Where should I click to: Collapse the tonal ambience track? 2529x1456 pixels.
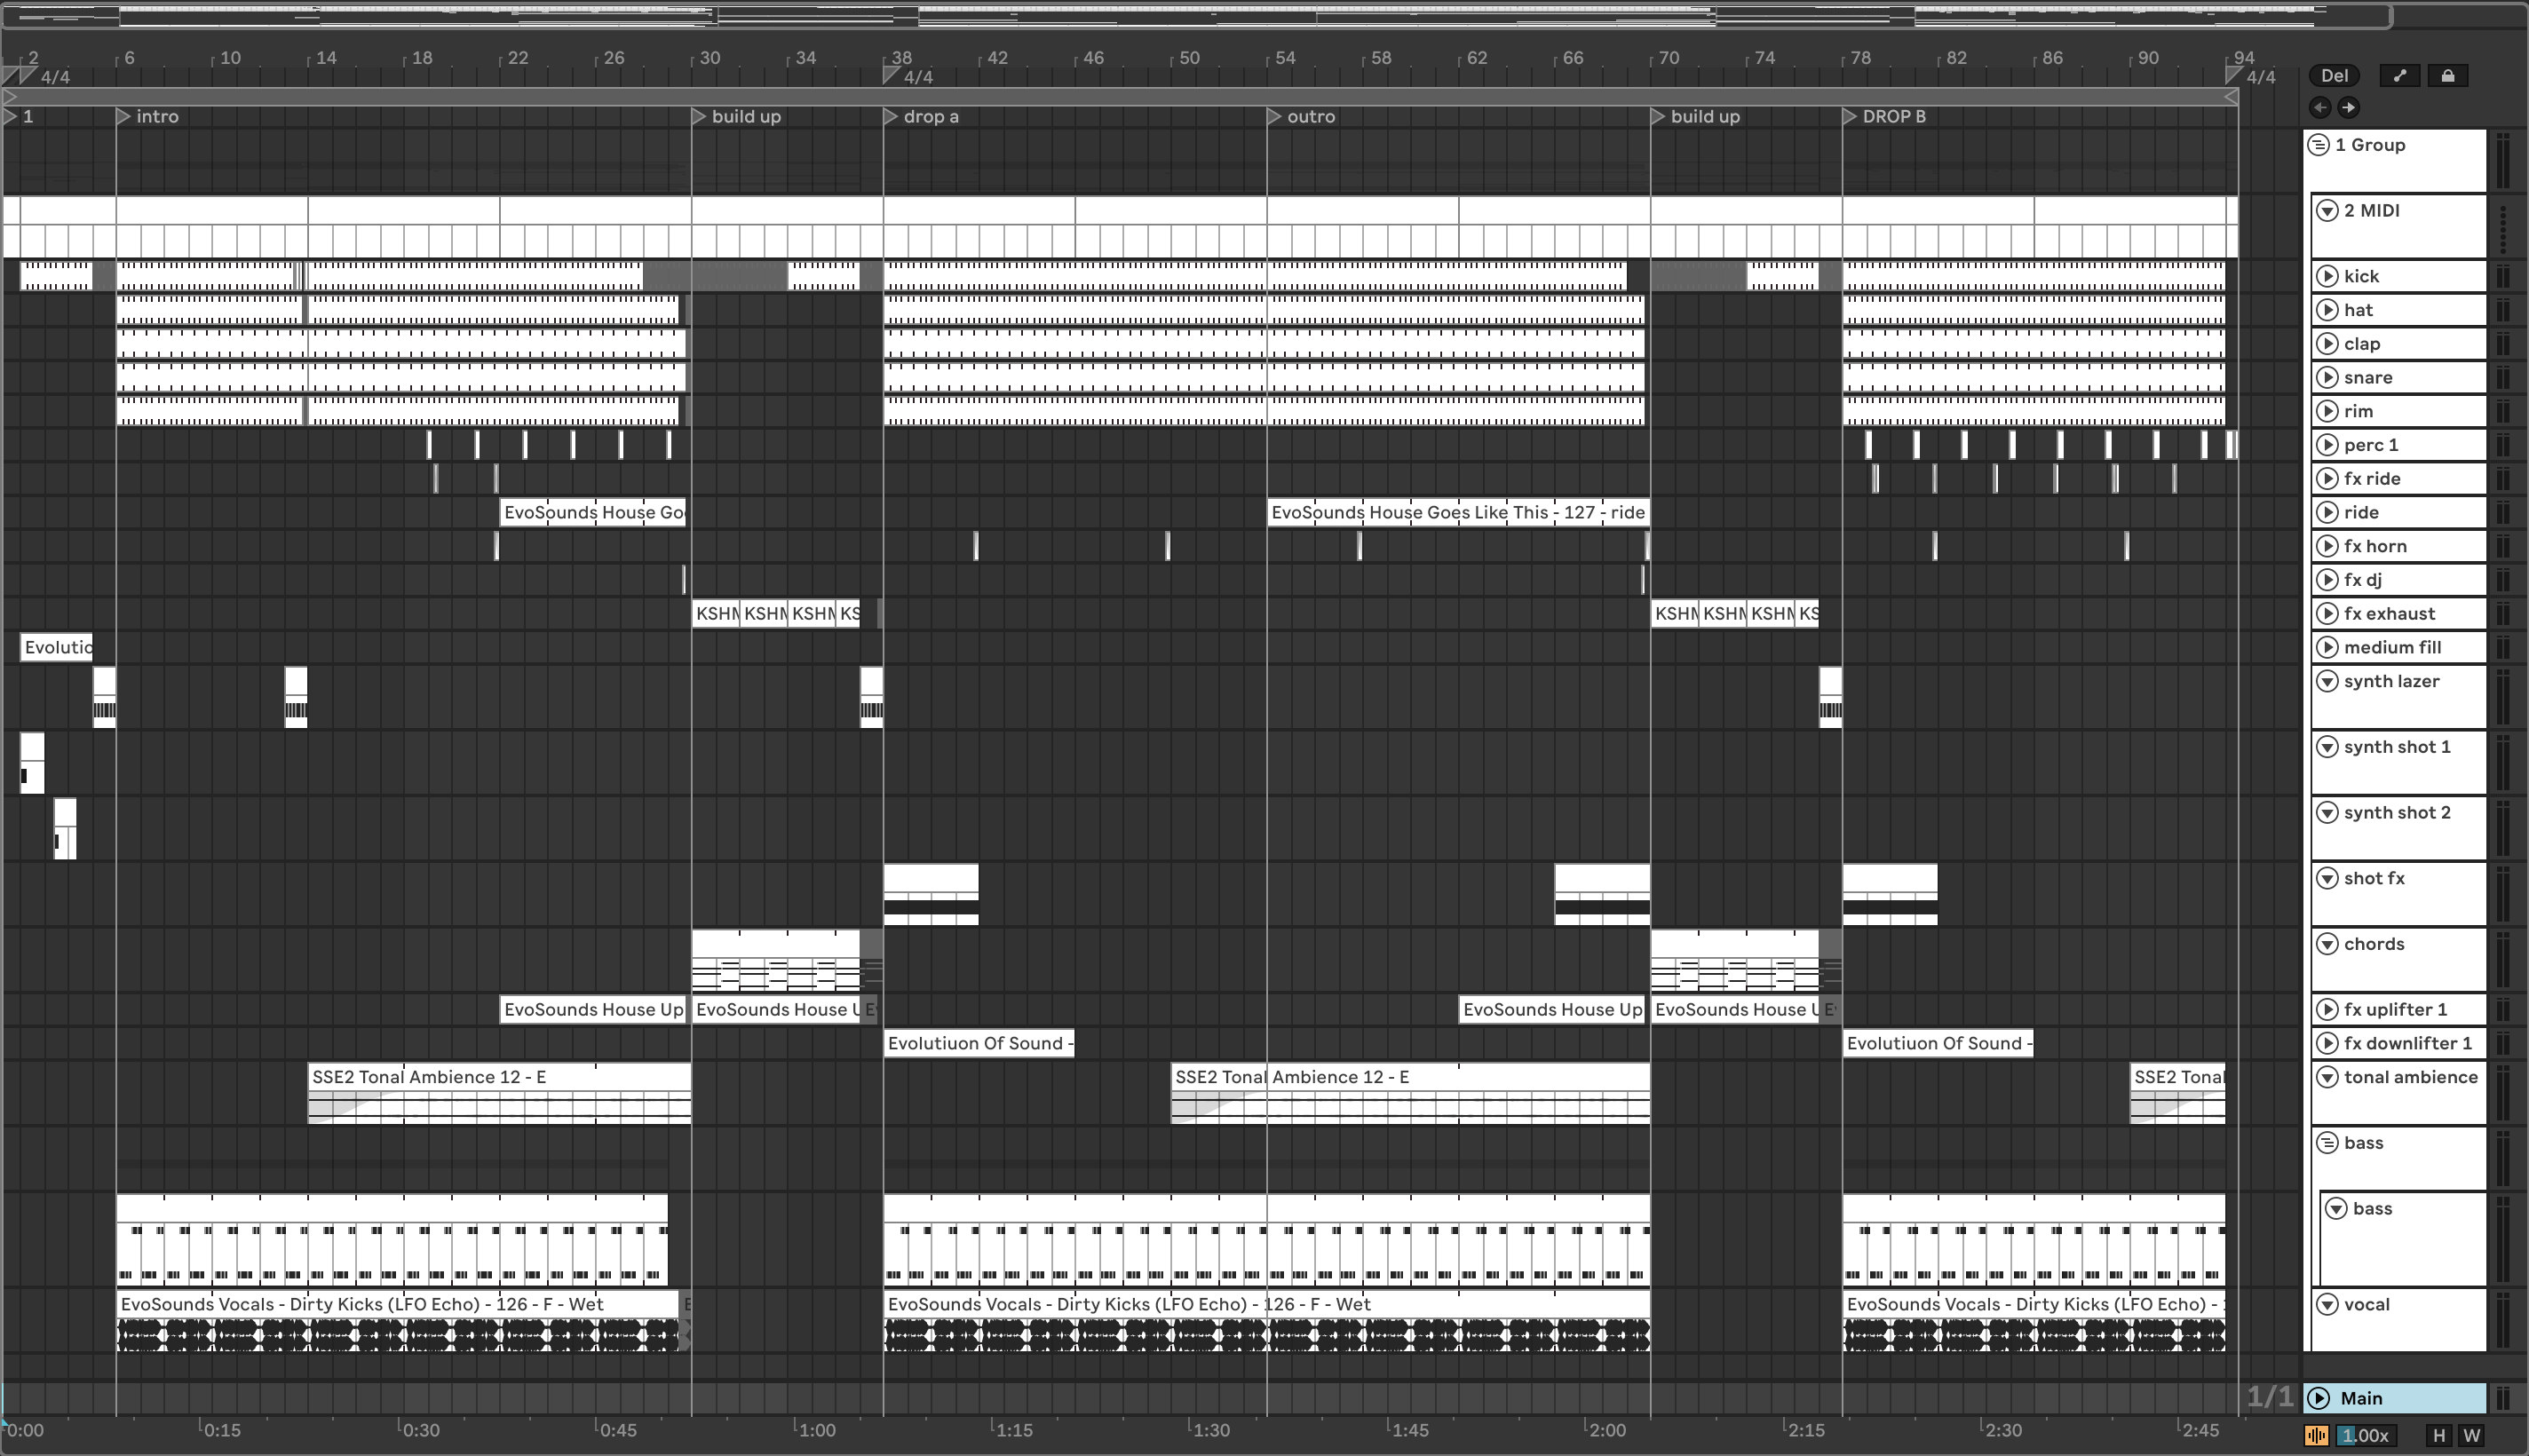pos(2327,1078)
